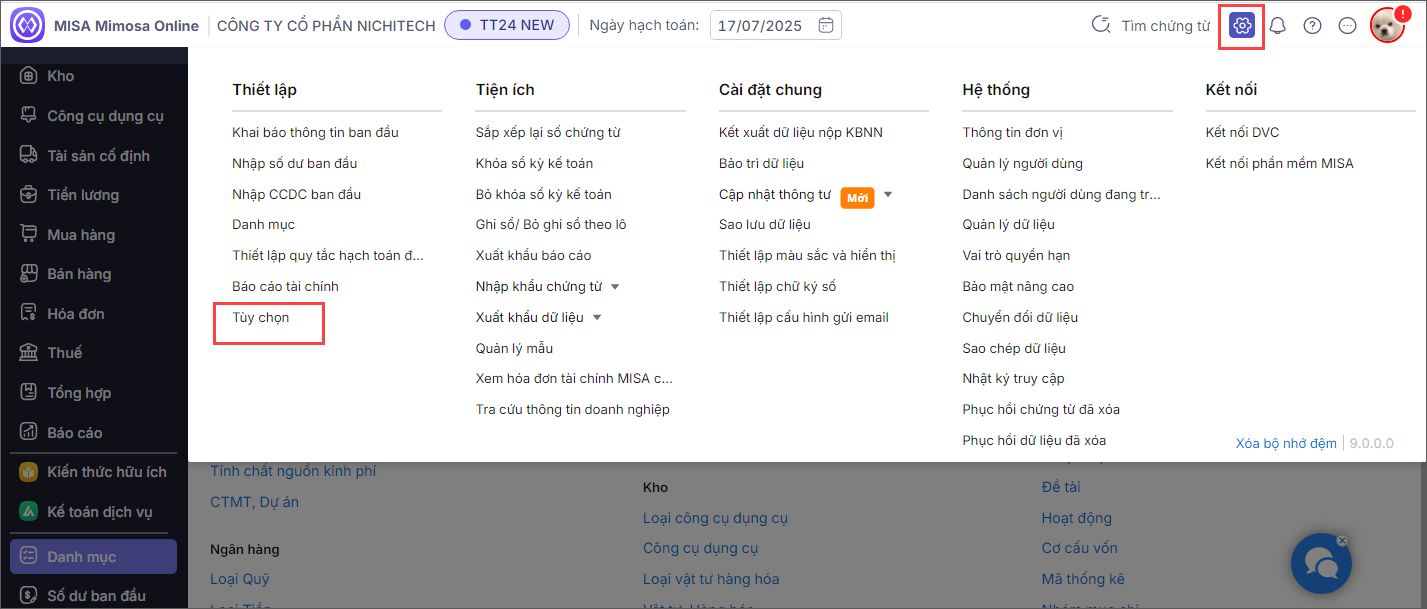
Task: Open Loại công cụ dụng cụ link
Action: [716, 518]
